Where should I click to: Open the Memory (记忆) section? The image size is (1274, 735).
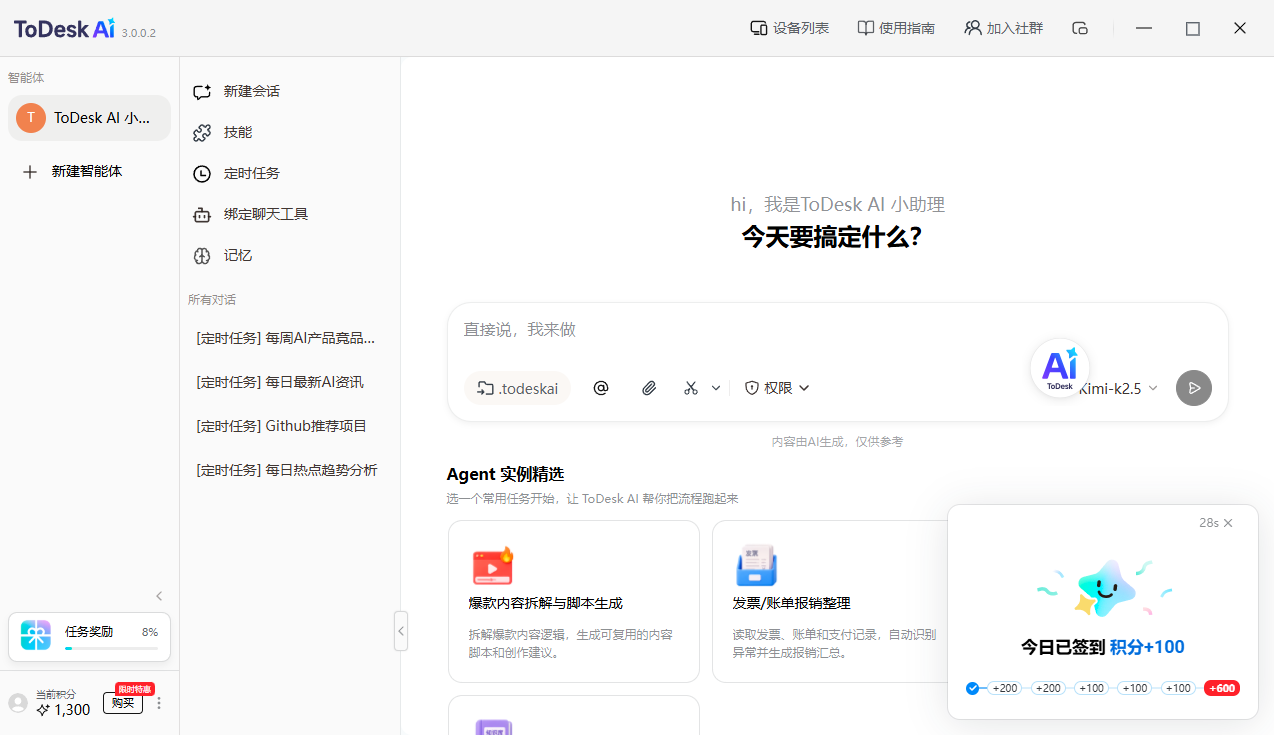coord(290,255)
